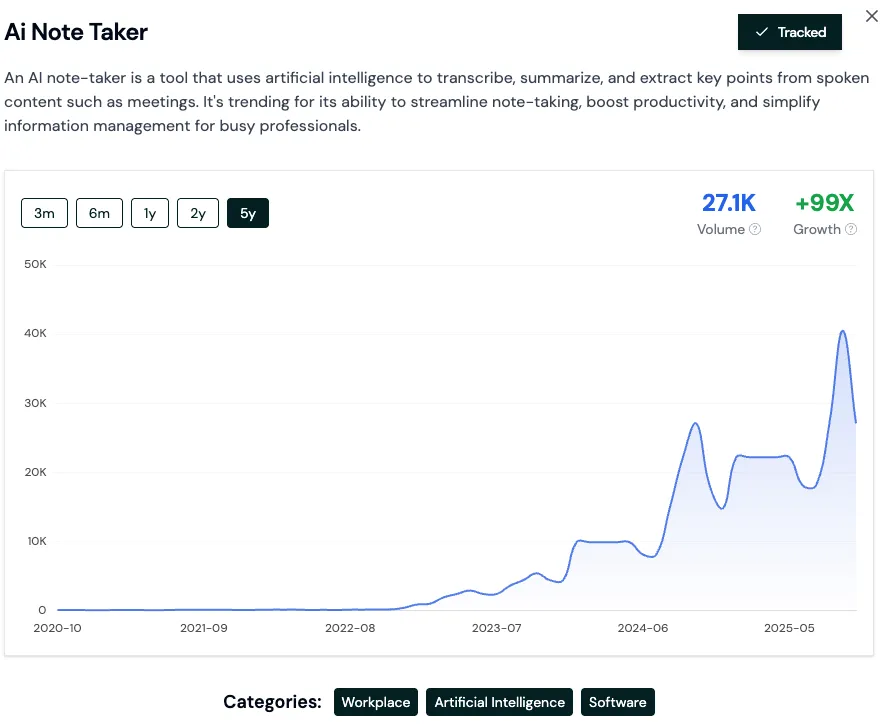Click the 2023-07 axis label
This screenshot has width=886, height=727.
496,628
